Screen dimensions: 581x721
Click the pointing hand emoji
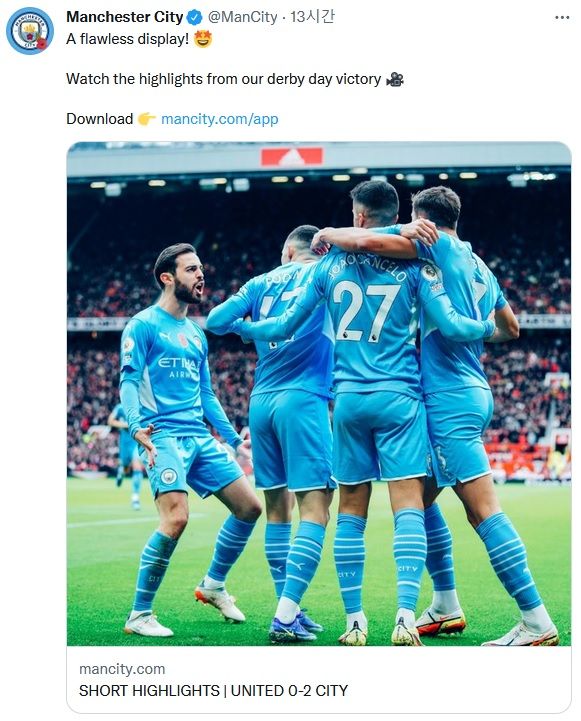[147, 119]
